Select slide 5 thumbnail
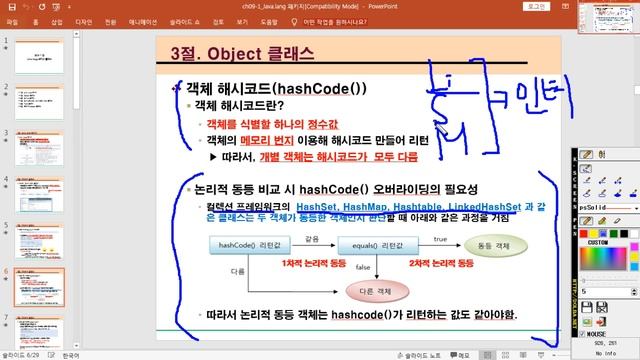 pos(39,241)
